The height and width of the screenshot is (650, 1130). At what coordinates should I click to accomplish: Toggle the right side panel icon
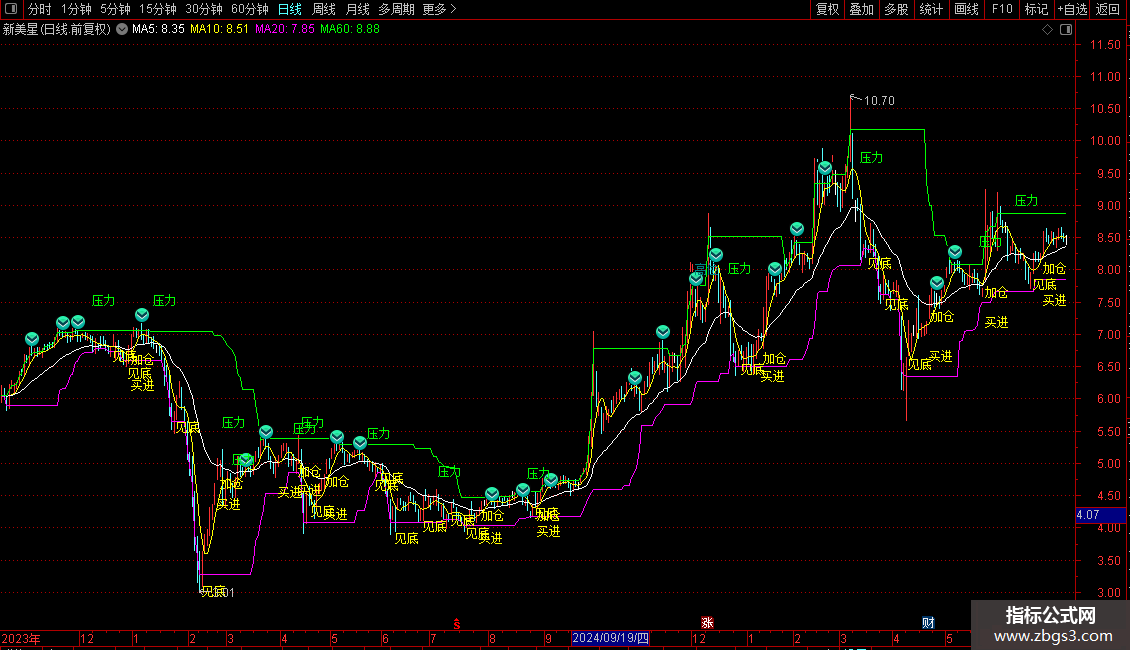1066,30
